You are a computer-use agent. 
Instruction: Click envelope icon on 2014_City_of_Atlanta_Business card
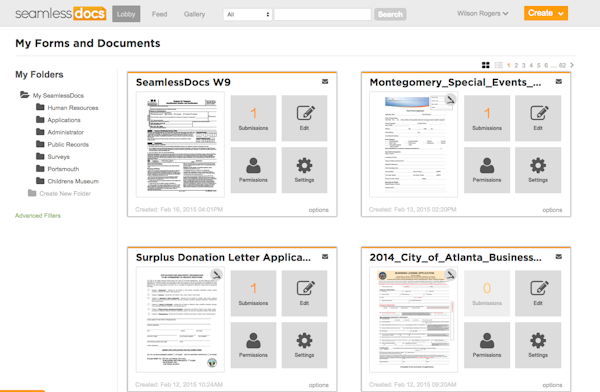[x=559, y=256]
